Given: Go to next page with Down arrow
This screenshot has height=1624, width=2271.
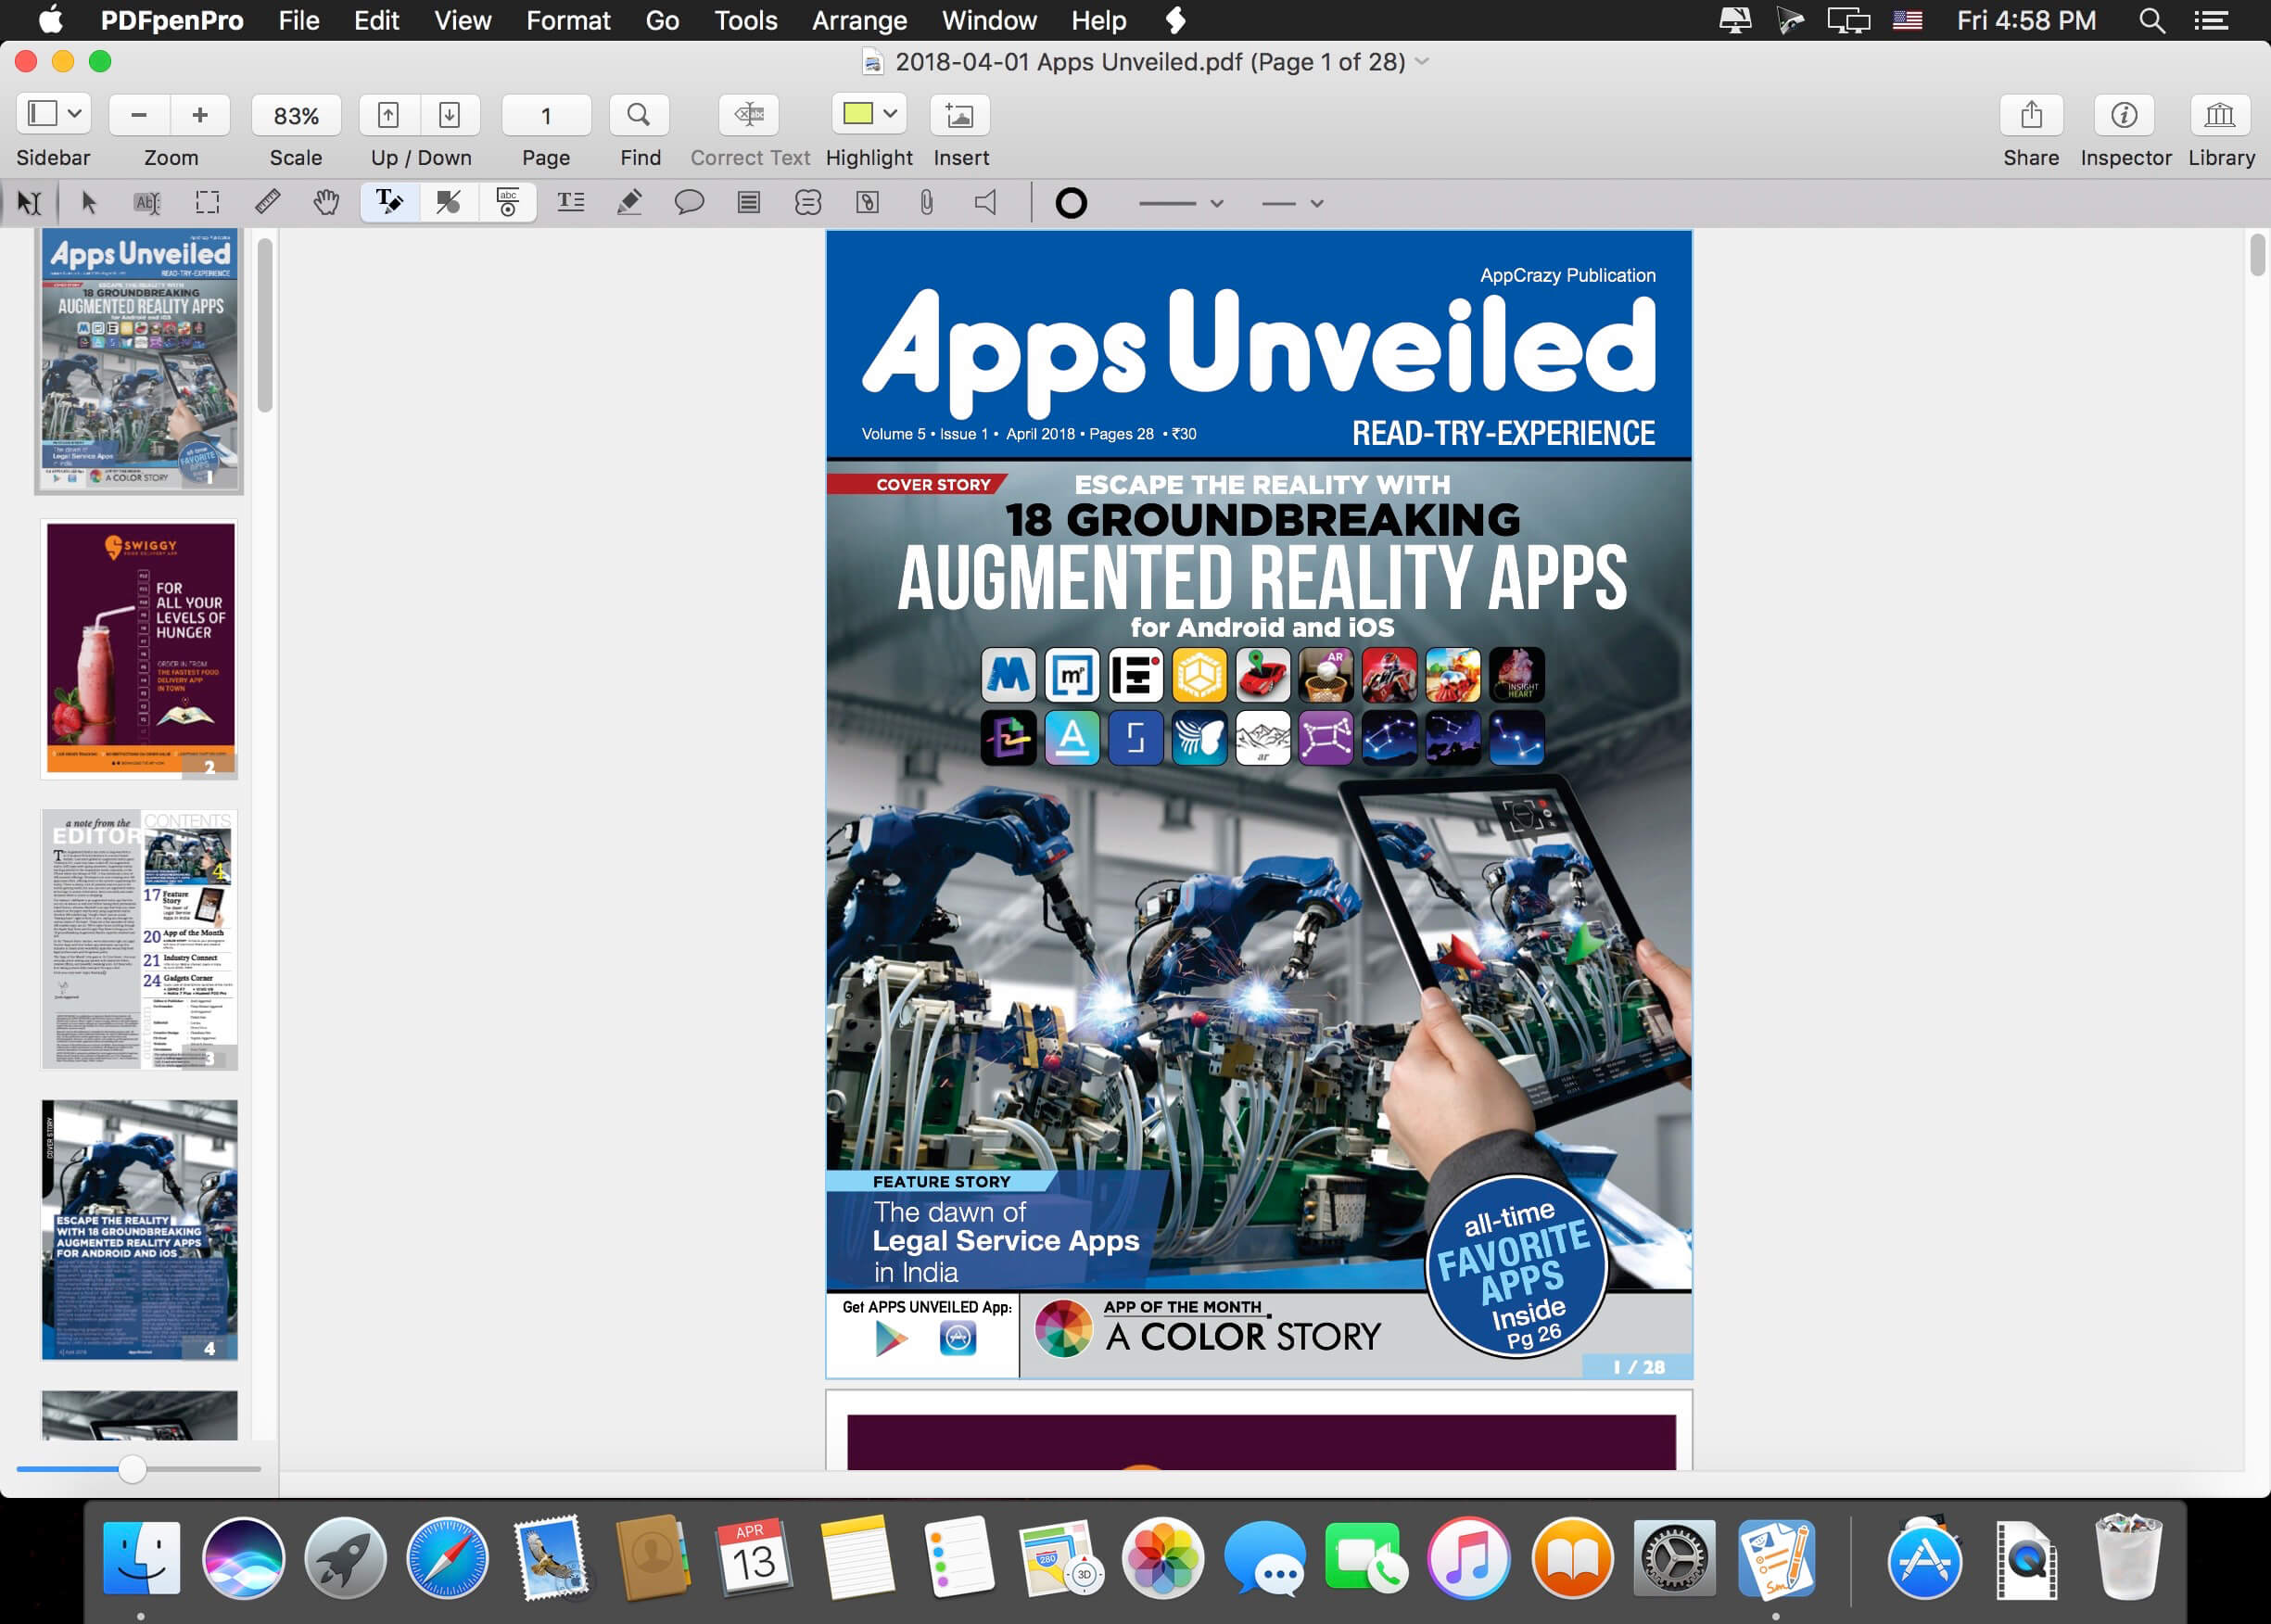Looking at the screenshot, I should point(450,115).
